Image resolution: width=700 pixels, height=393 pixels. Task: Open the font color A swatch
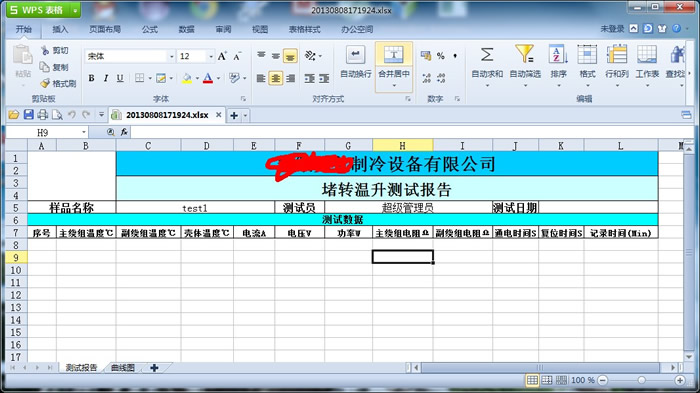pos(208,78)
